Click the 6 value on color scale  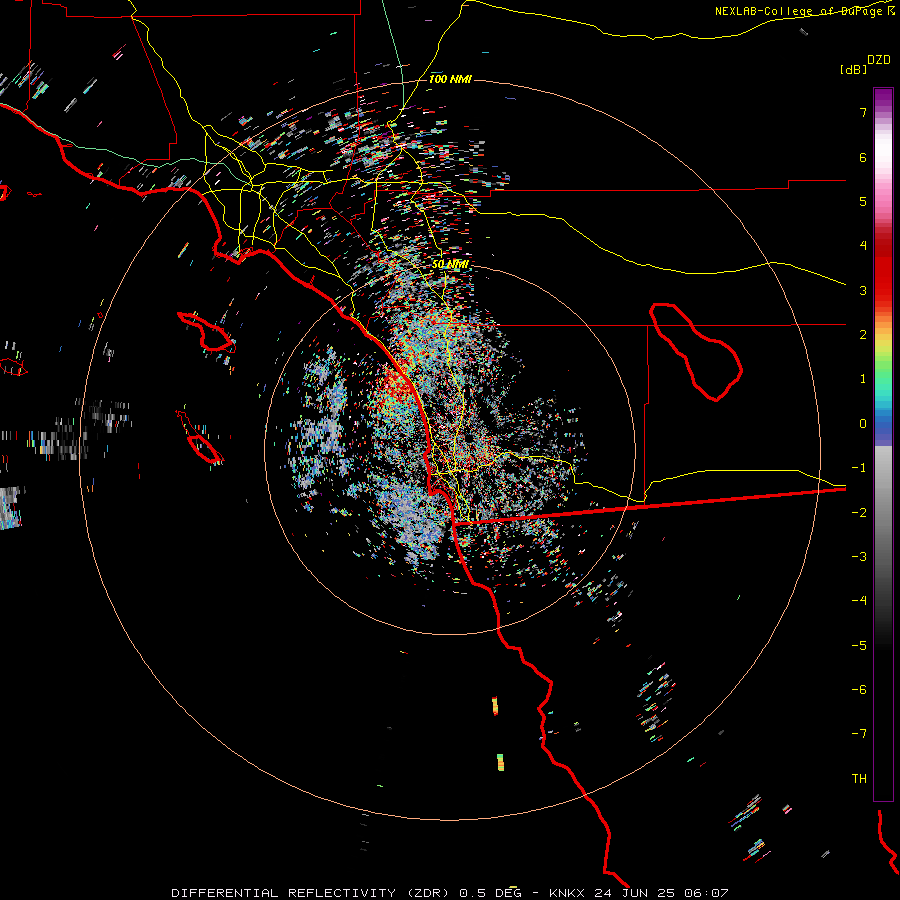tap(863, 157)
